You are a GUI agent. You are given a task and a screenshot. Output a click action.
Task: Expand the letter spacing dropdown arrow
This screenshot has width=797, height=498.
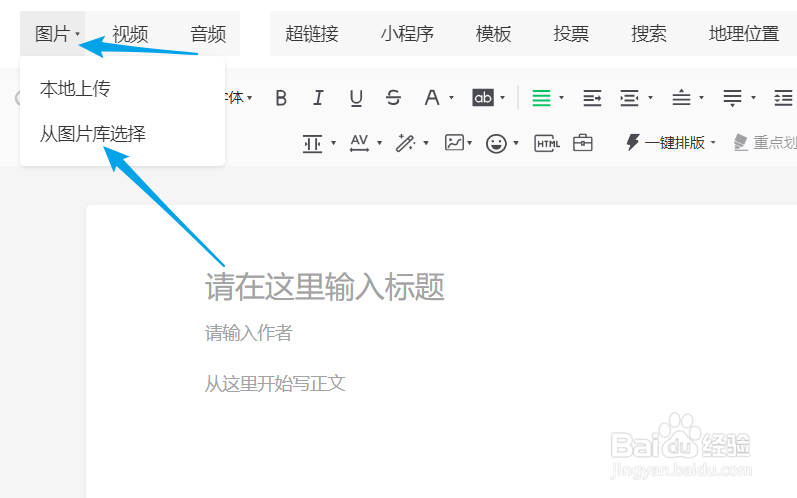coord(379,143)
